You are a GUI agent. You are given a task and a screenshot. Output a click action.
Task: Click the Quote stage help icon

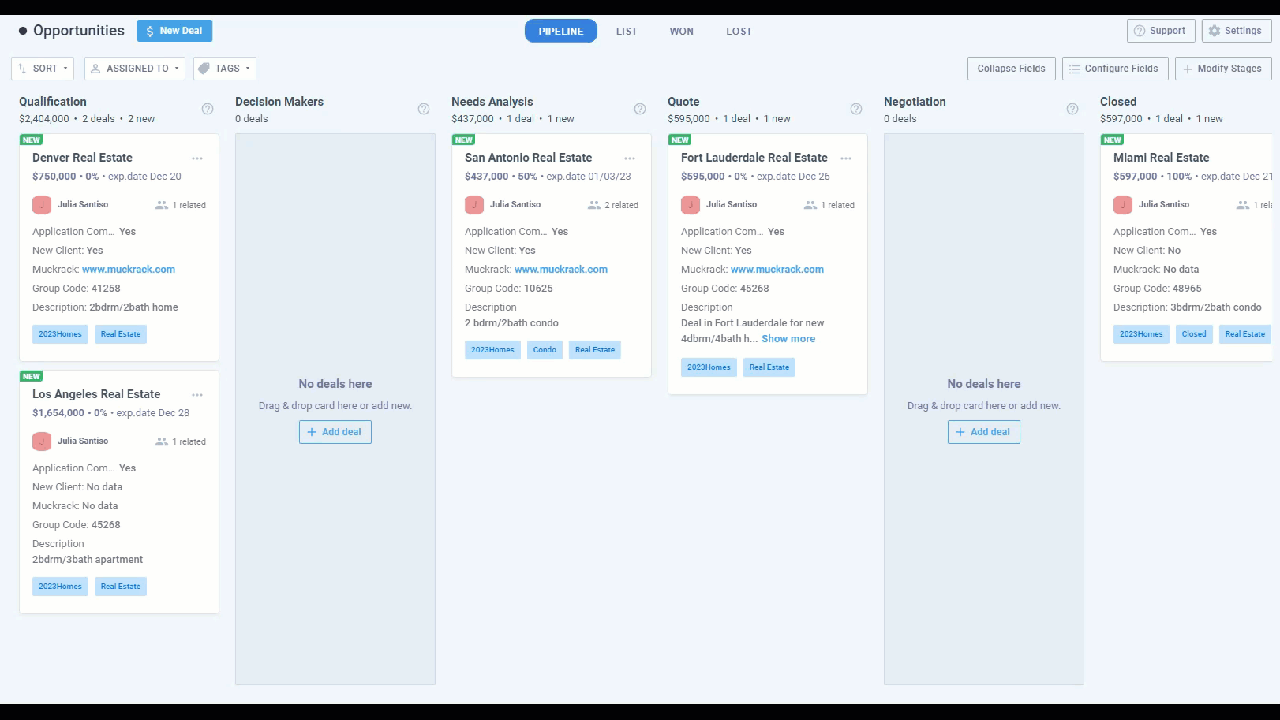pyautogui.click(x=856, y=109)
